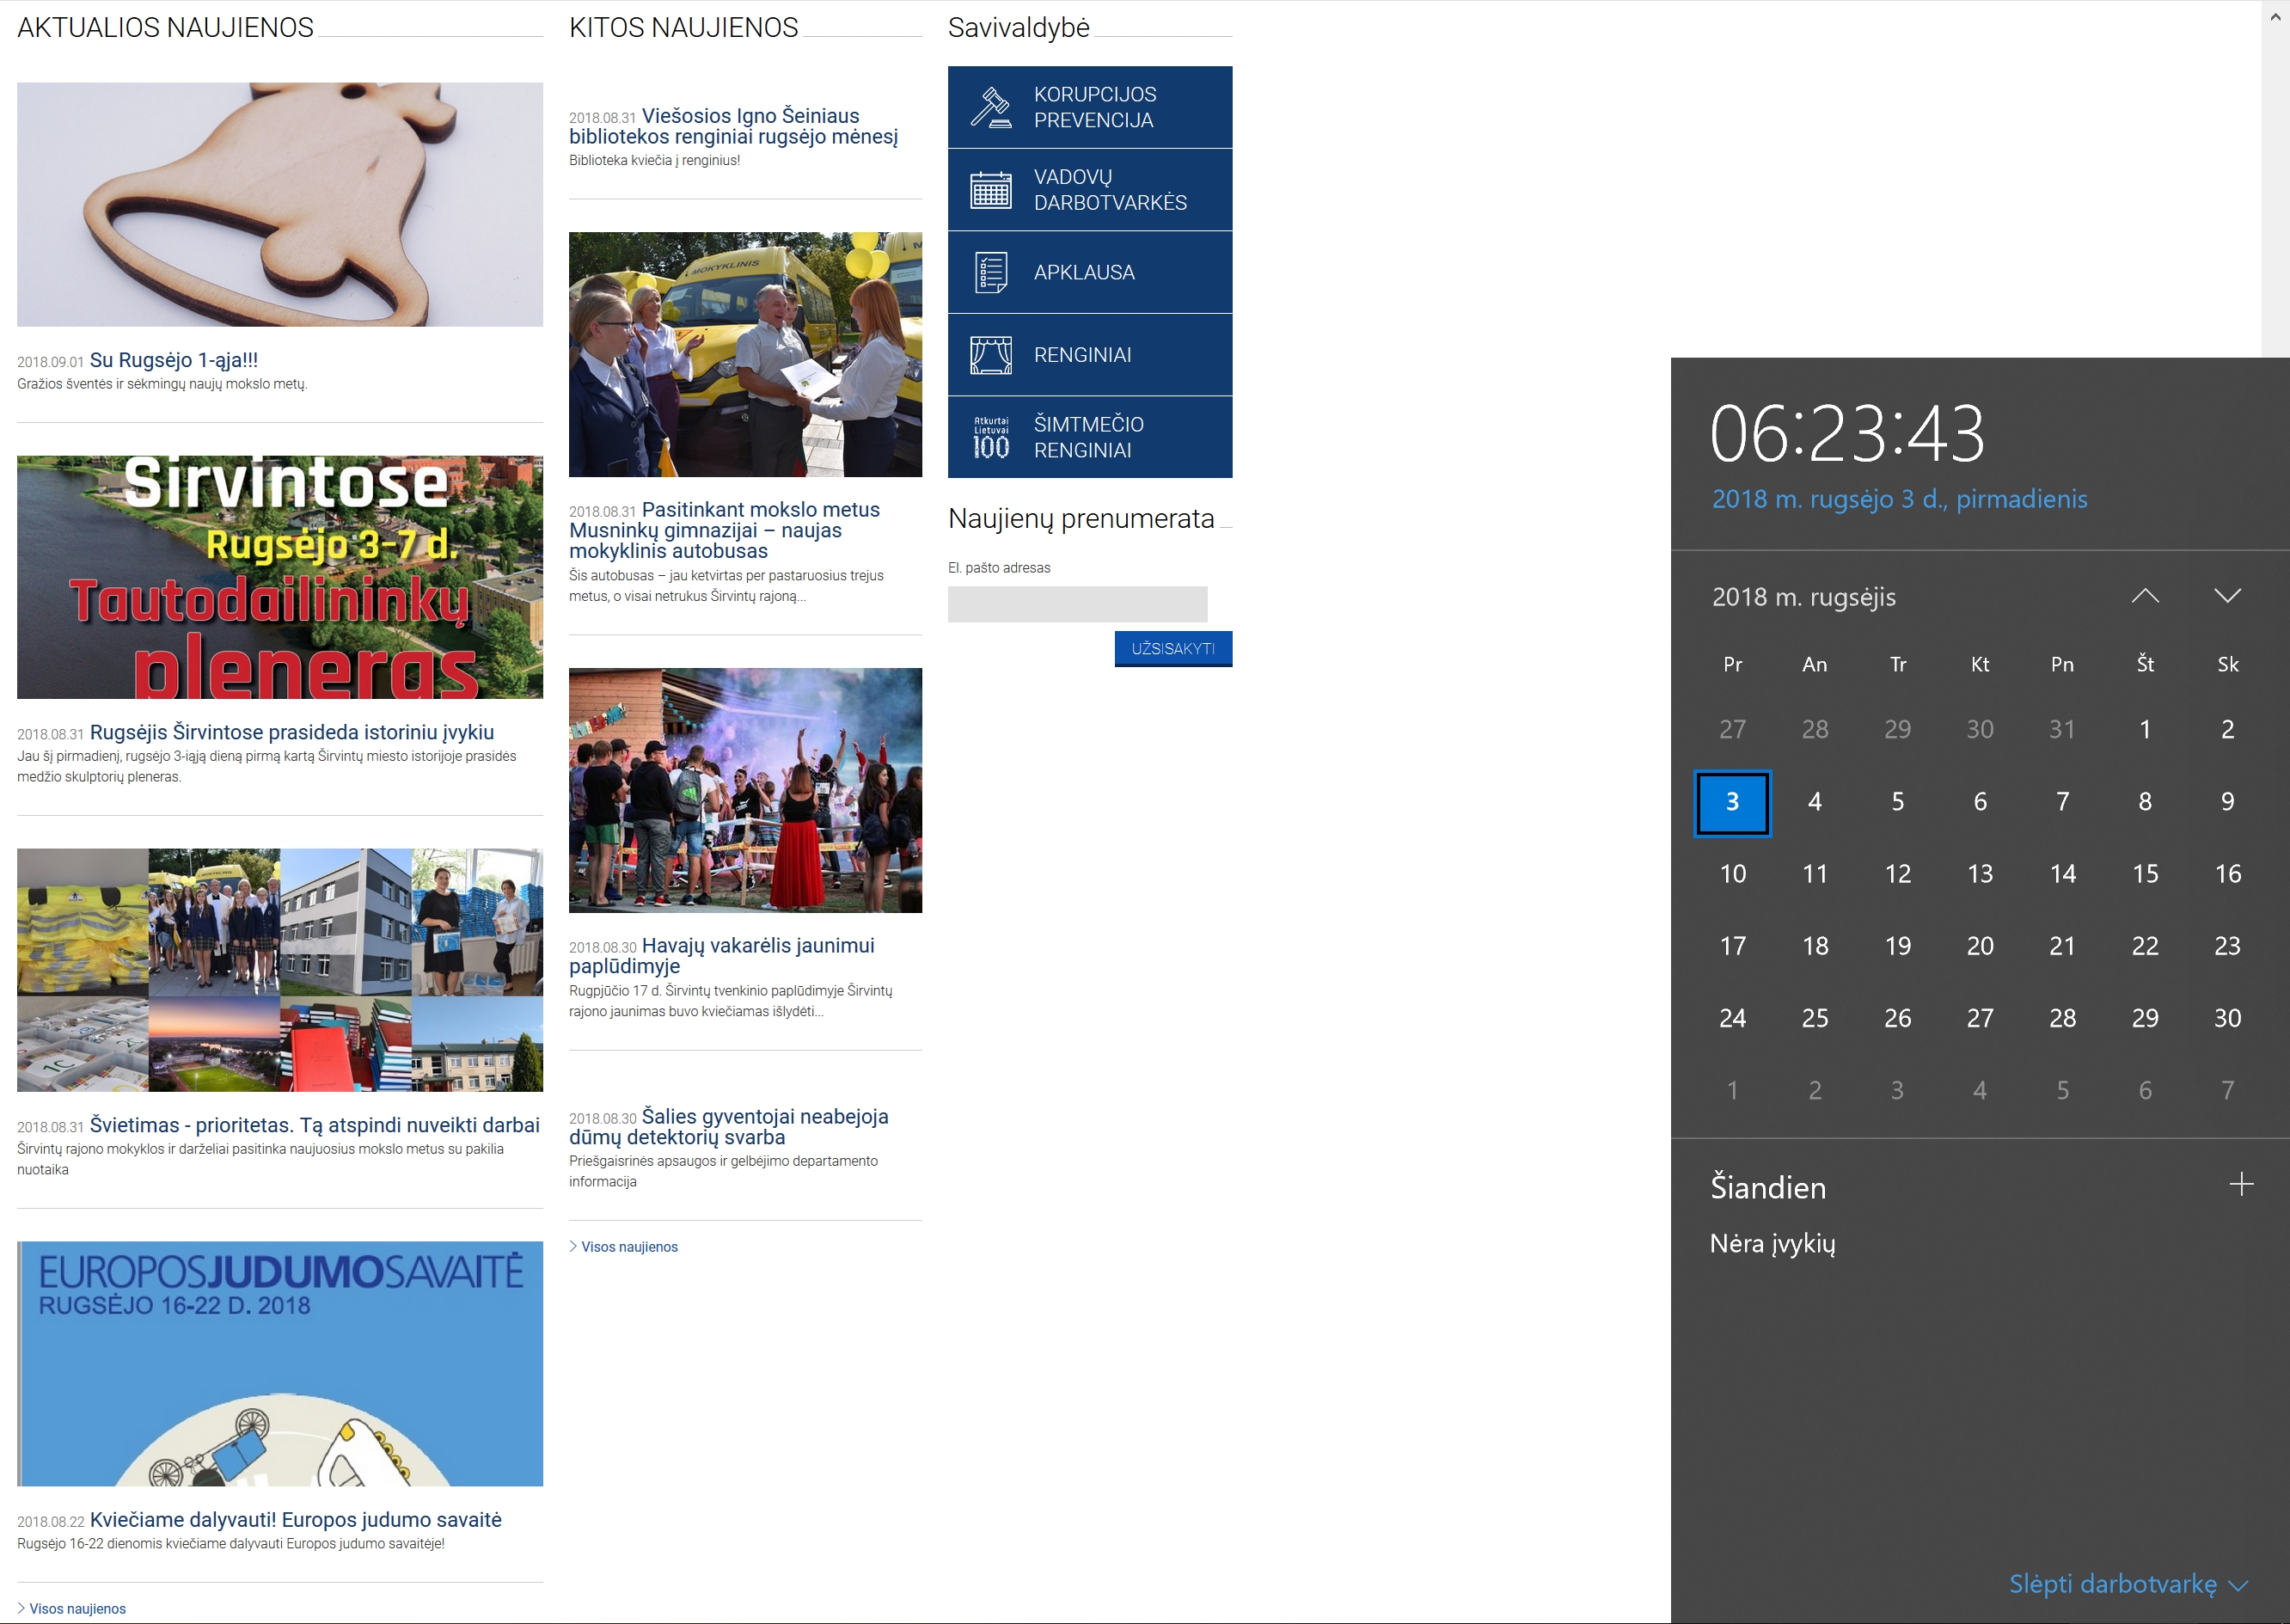Click the gavel icon for Korupcijos prevencija
The height and width of the screenshot is (1624, 2290).
pyautogui.click(x=990, y=107)
